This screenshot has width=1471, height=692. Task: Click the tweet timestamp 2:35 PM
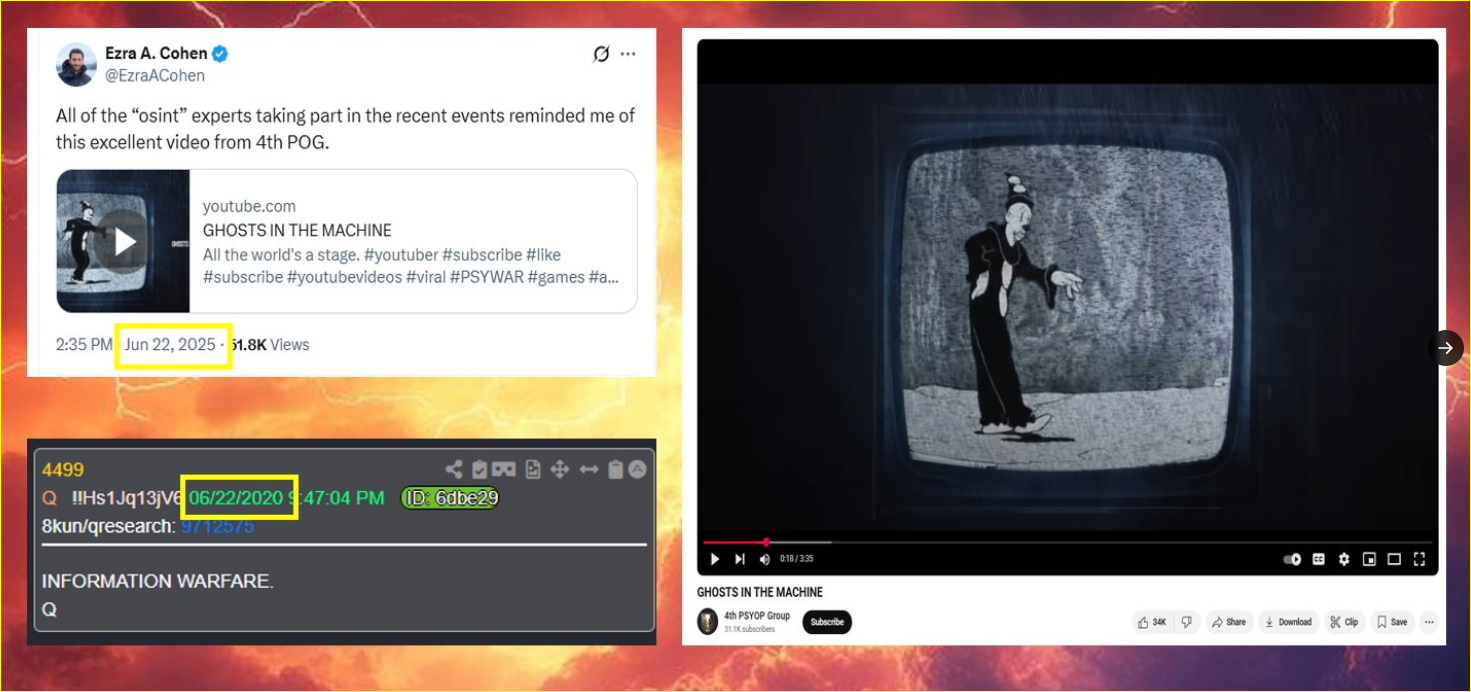click(x=85, y=344)
